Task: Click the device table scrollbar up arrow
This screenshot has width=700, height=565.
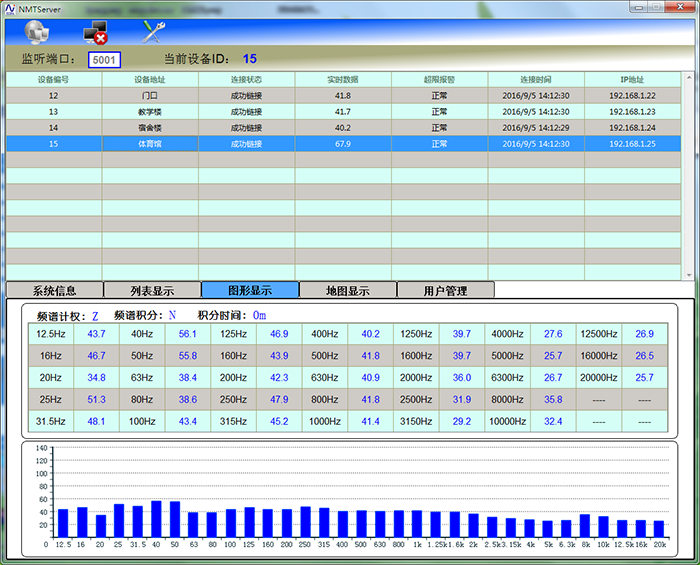Action: pos(687,78)
